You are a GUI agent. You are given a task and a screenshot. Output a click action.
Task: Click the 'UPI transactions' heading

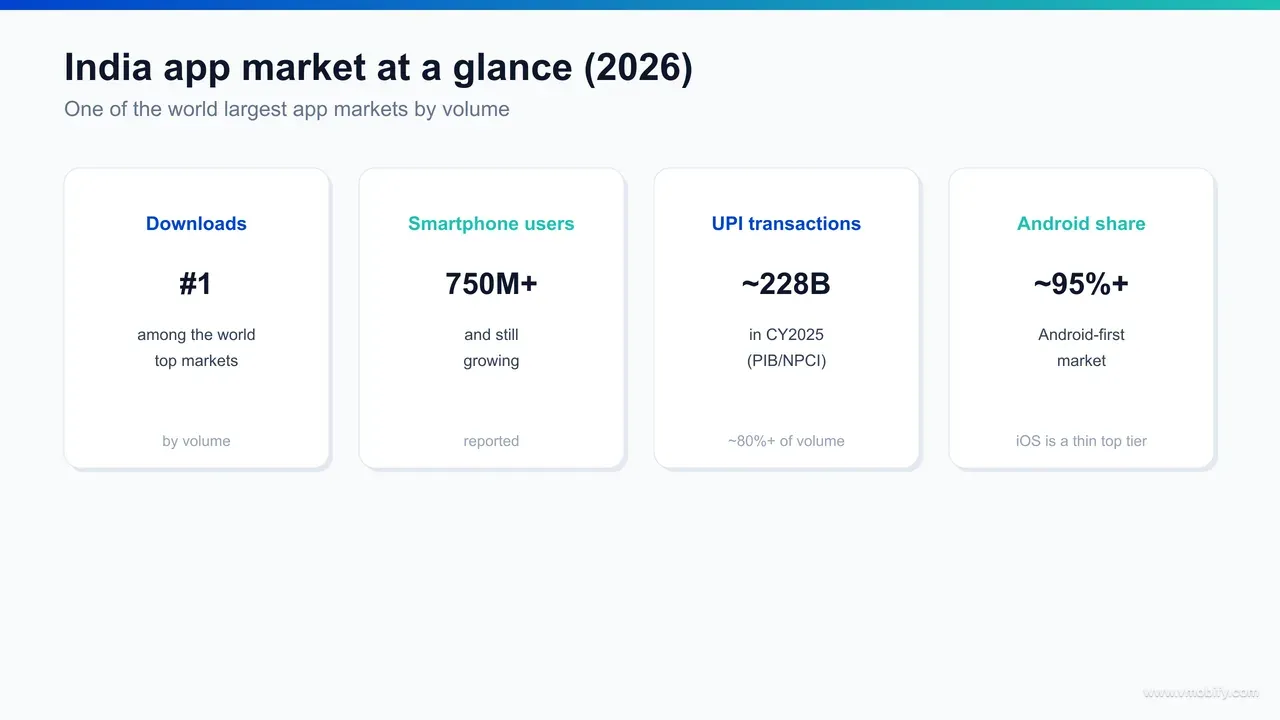click(x=786, y=224)
